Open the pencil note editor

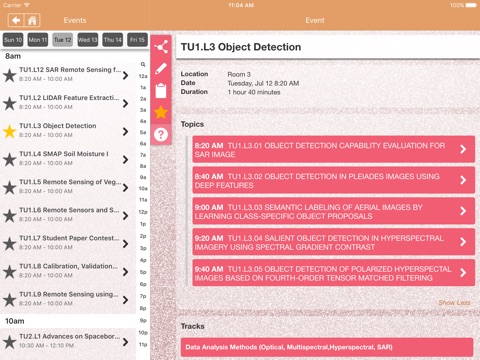click(161, 69)
